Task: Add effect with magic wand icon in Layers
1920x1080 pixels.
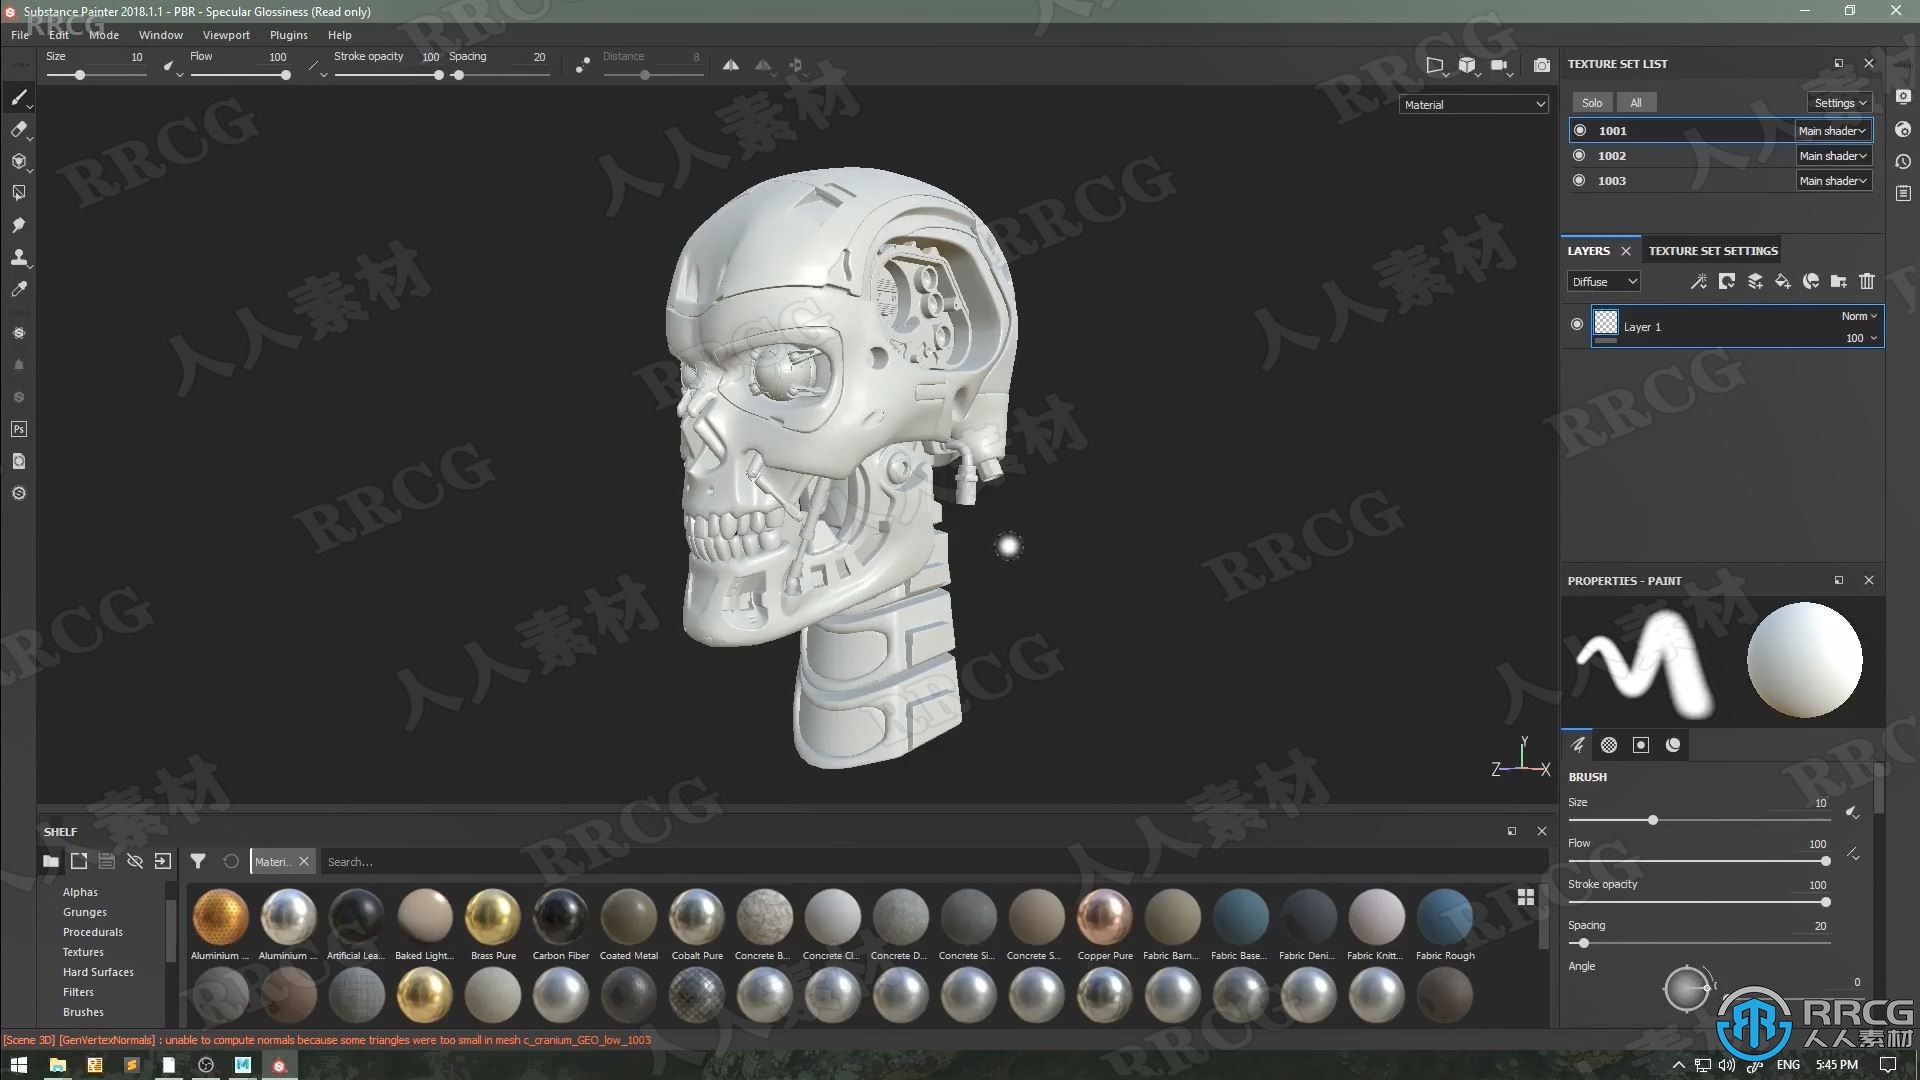Action: (1699, 282)
